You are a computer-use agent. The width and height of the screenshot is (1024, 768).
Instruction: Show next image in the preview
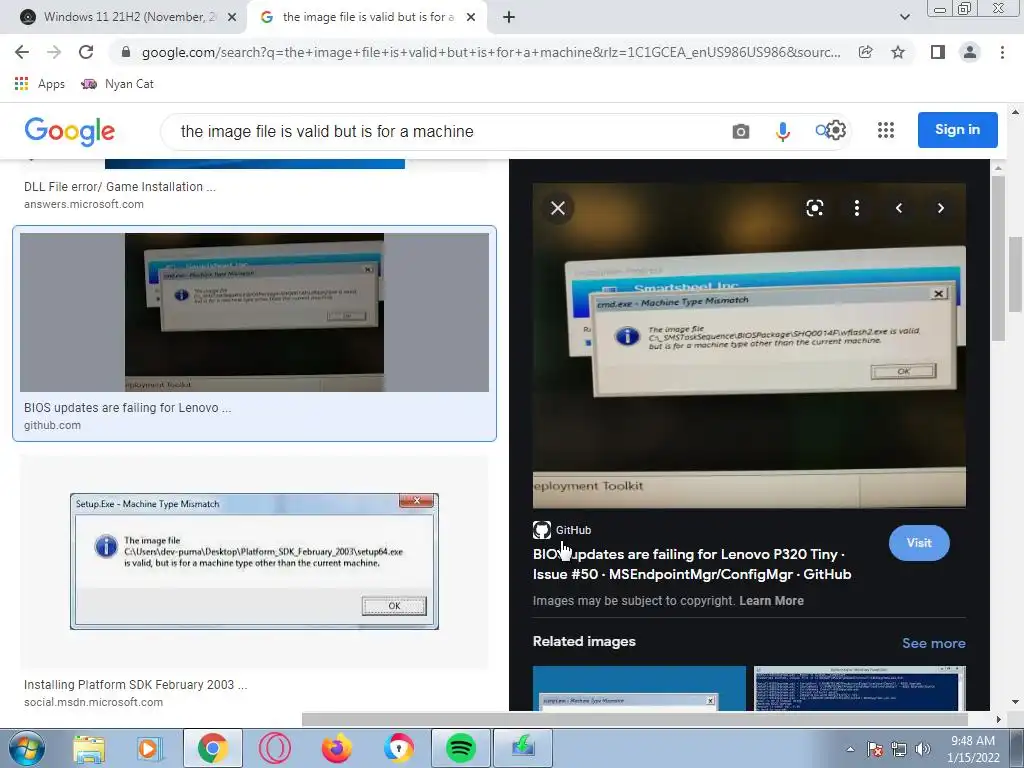tap(940, 208)
